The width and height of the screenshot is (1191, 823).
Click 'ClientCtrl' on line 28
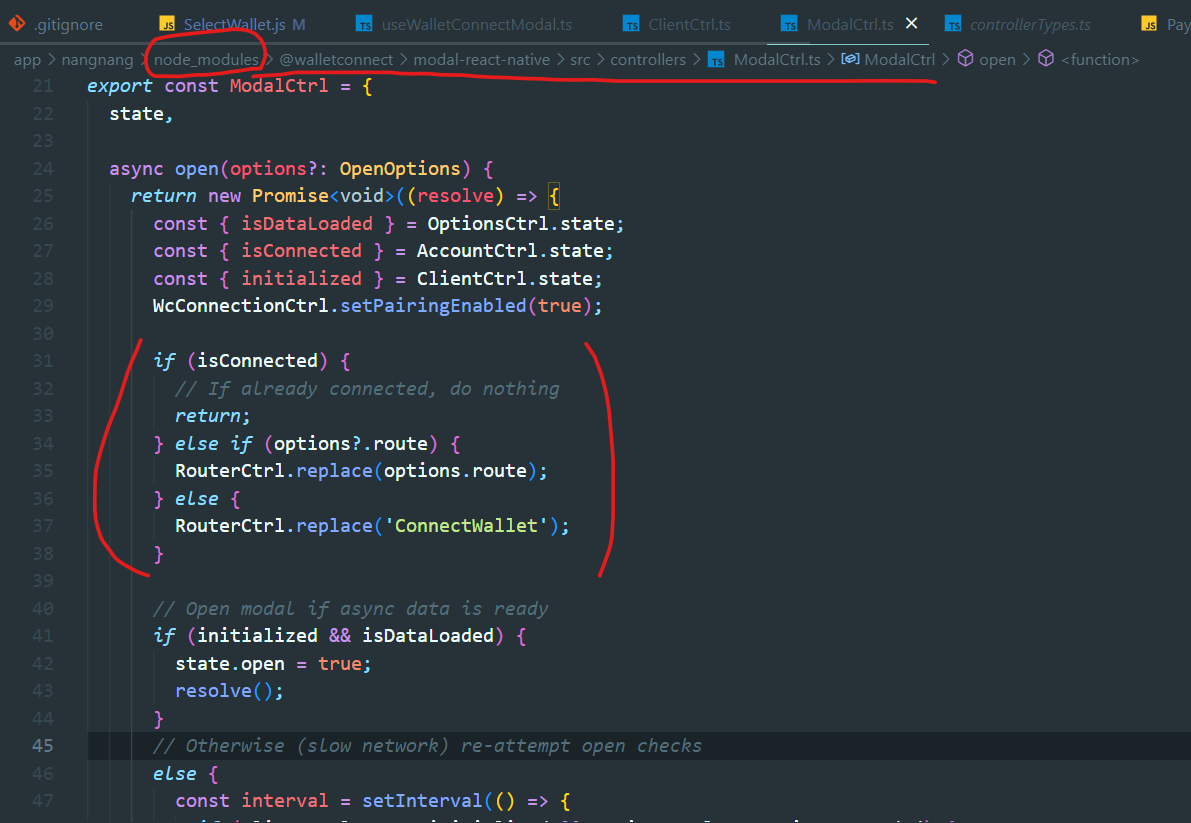tap(471, 279)
